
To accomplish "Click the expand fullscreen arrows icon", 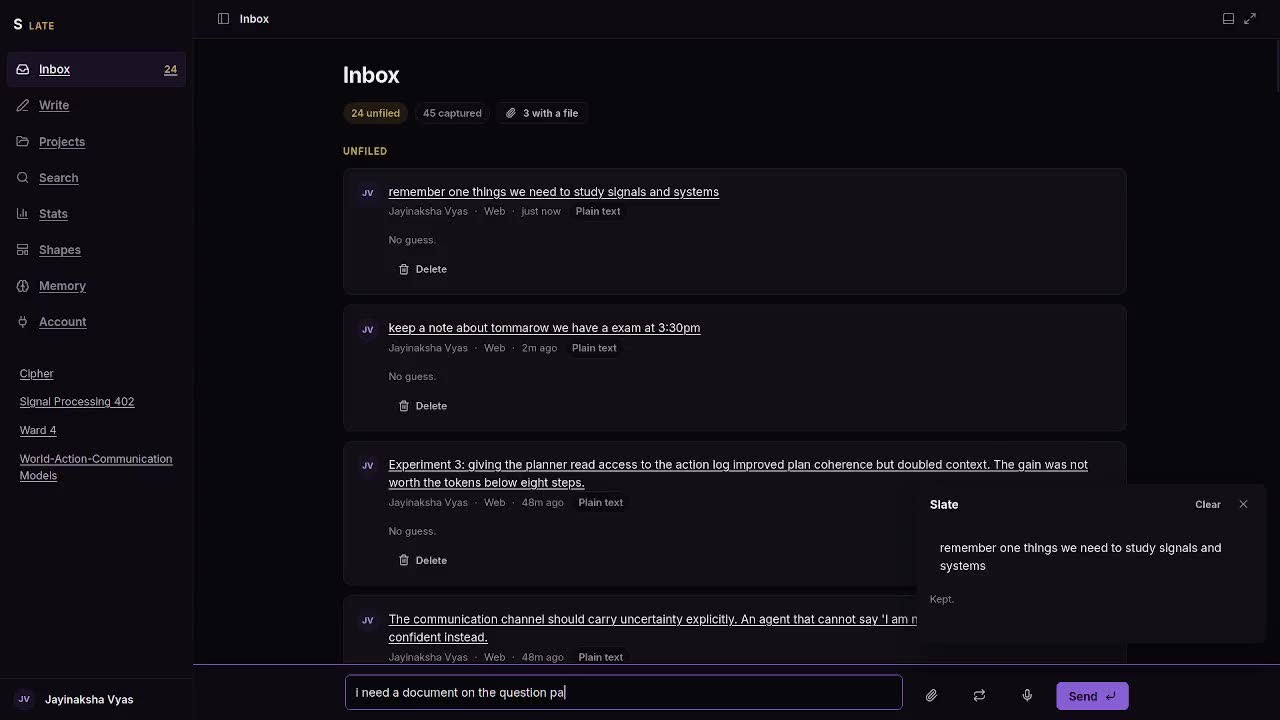I will (1250, 18).
